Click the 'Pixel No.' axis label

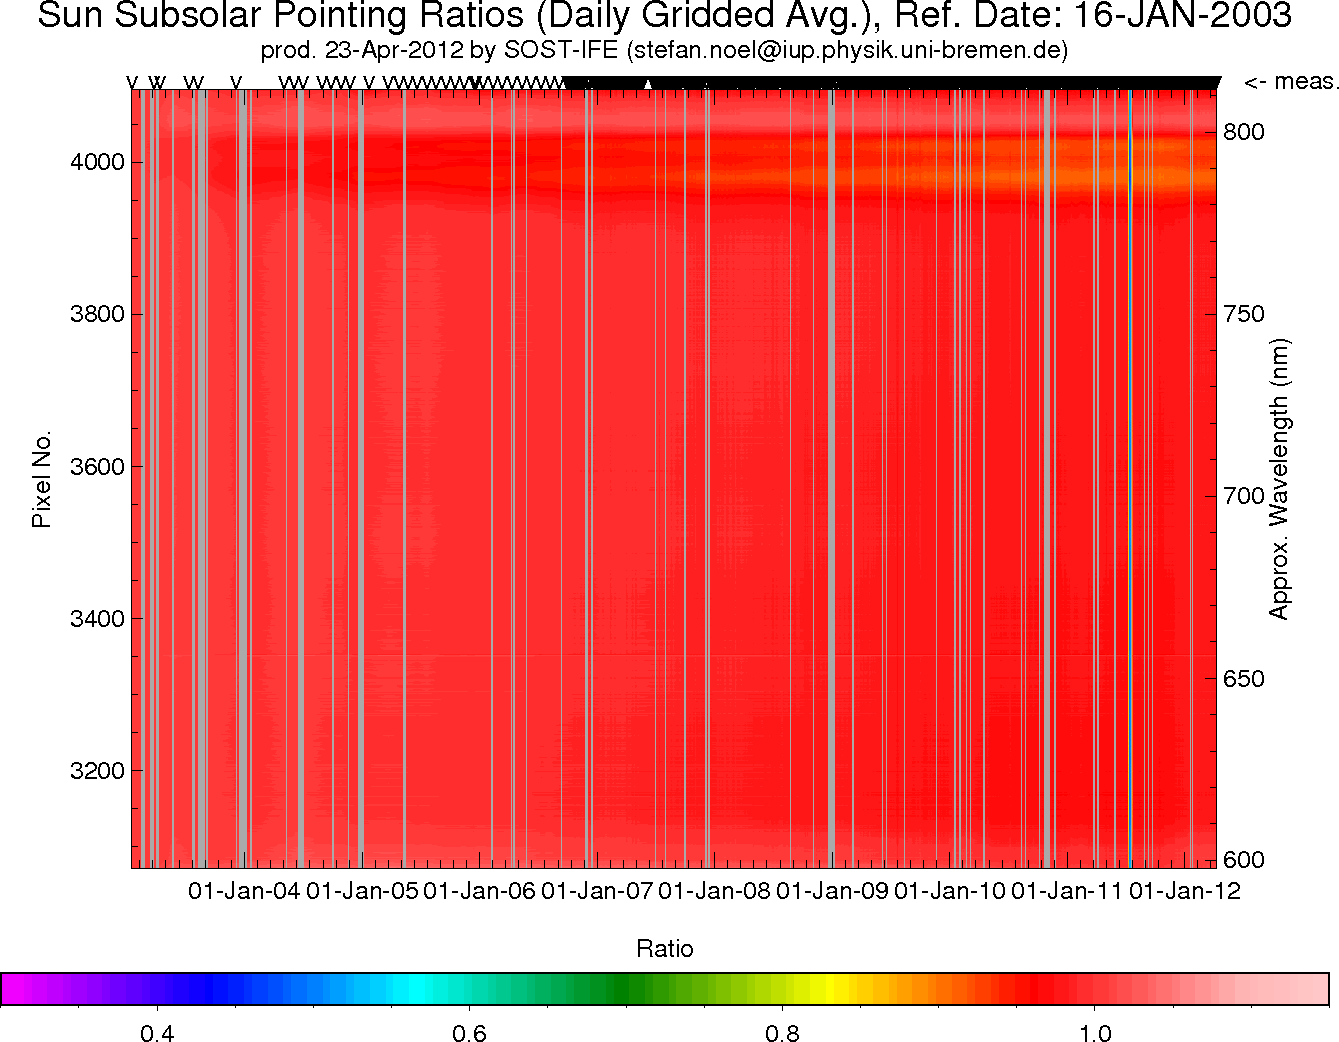click(41, 480)
